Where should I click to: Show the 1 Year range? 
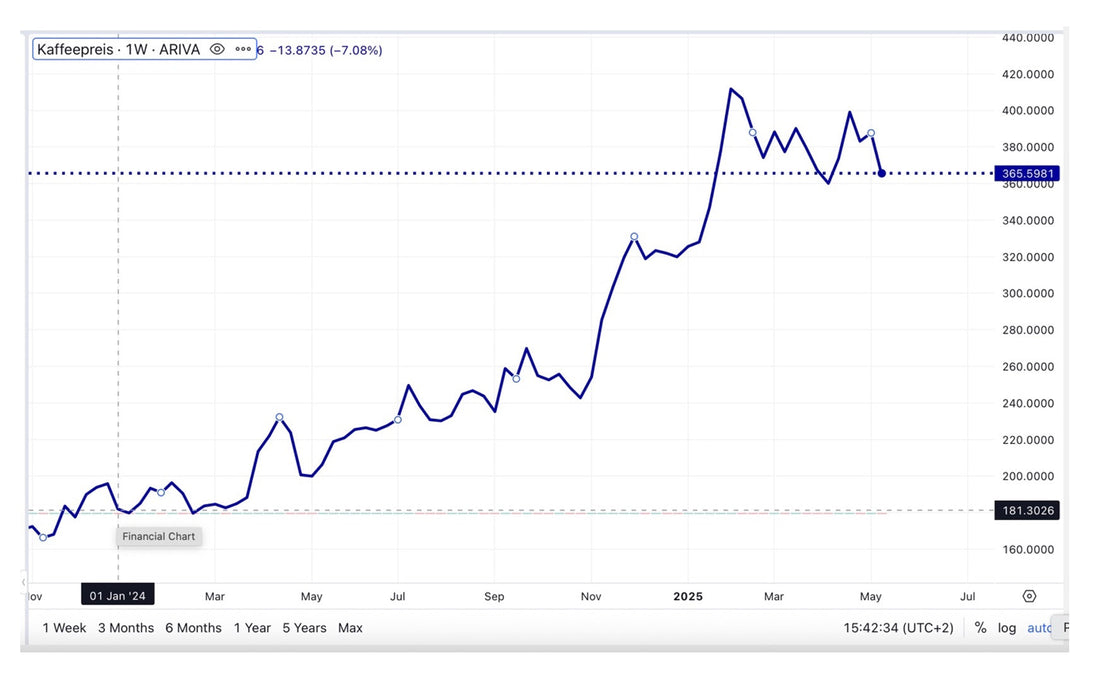252,628
